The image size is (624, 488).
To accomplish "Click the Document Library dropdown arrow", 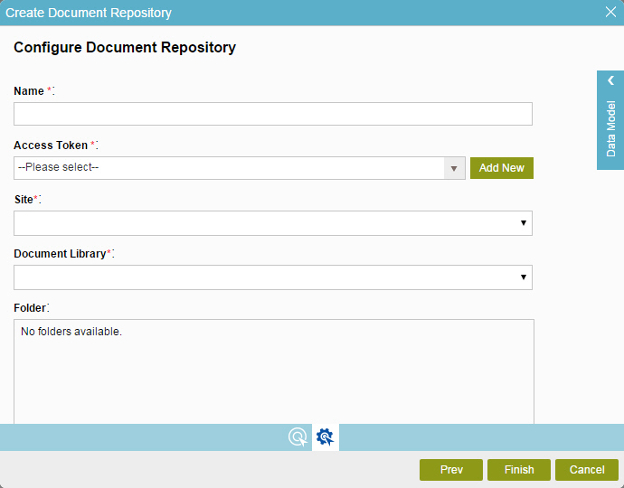I will [523, 277].
